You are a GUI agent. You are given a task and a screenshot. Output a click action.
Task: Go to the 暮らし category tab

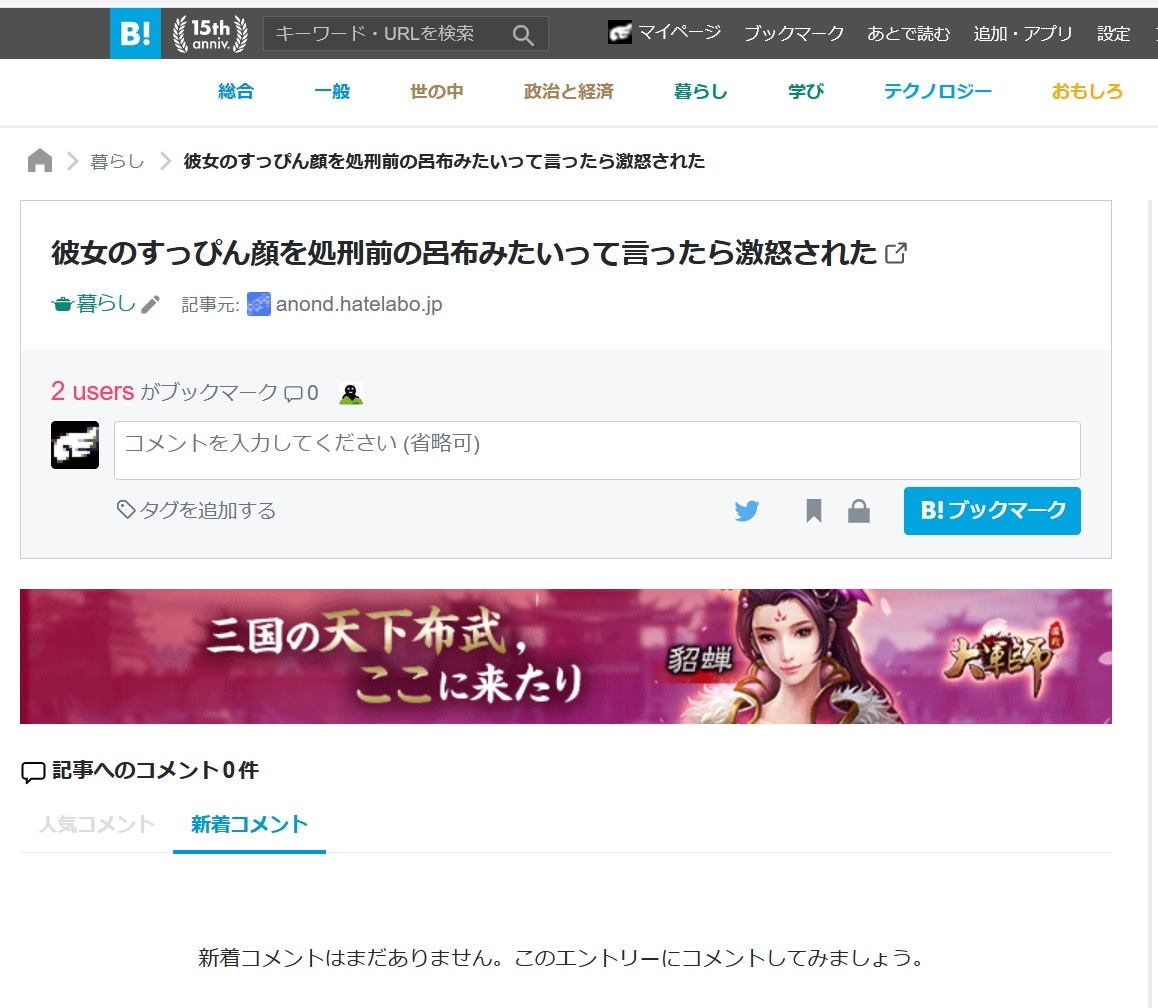point(700,91)
